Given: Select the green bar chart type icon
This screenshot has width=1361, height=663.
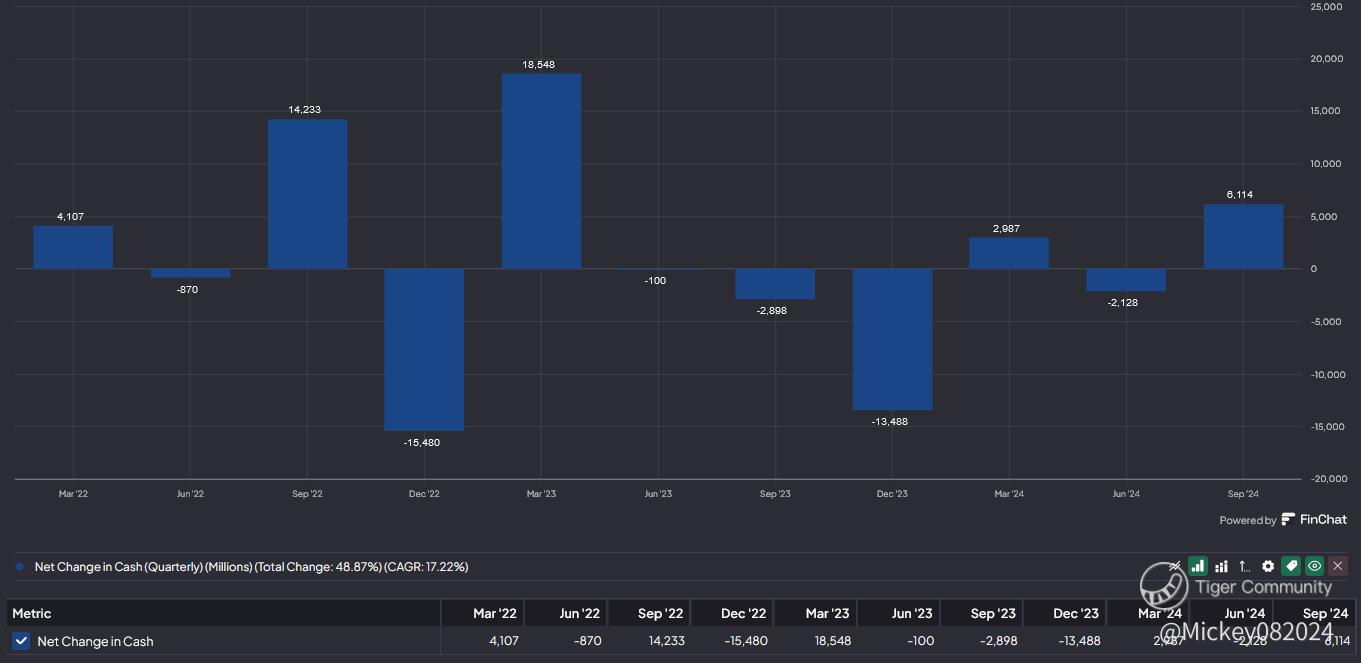Looking at the screenshot, I should pos(1198,566).
